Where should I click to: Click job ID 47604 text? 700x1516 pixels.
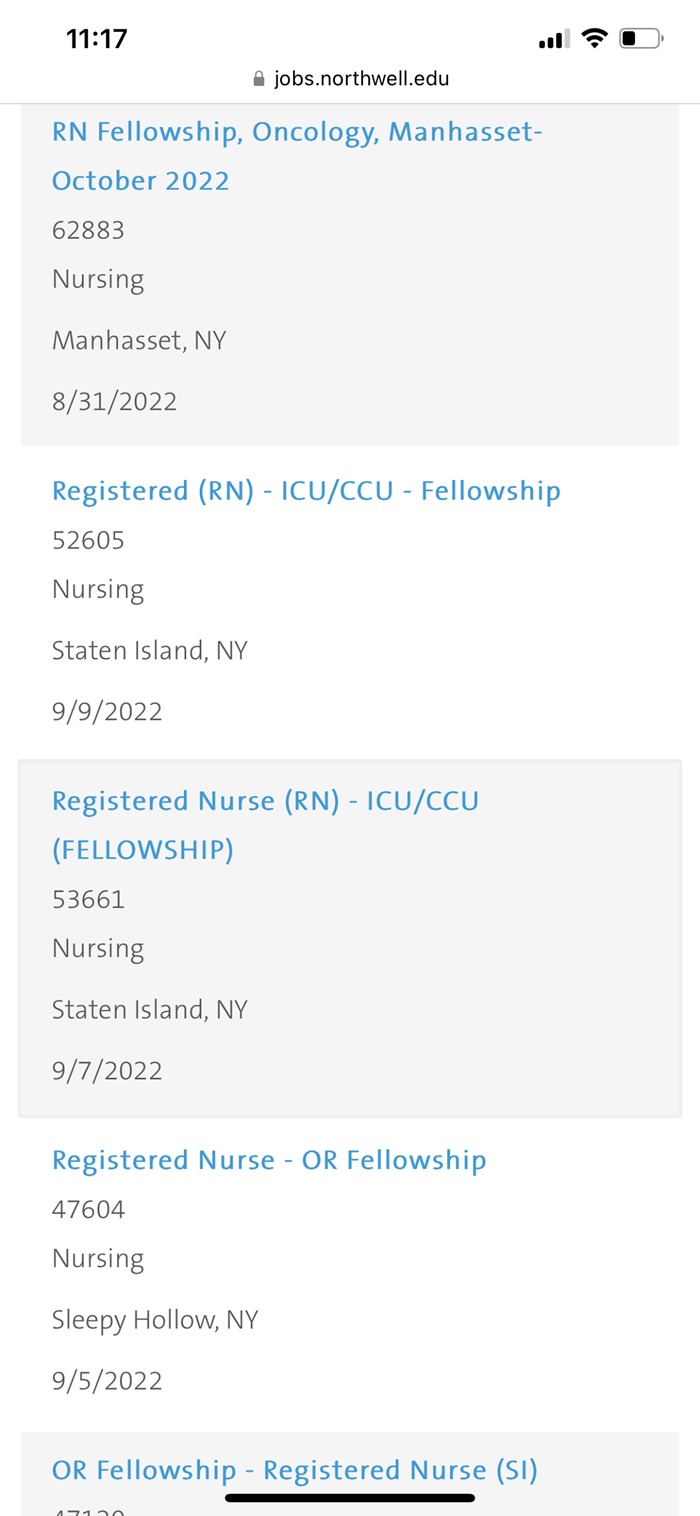[88, 1209]
